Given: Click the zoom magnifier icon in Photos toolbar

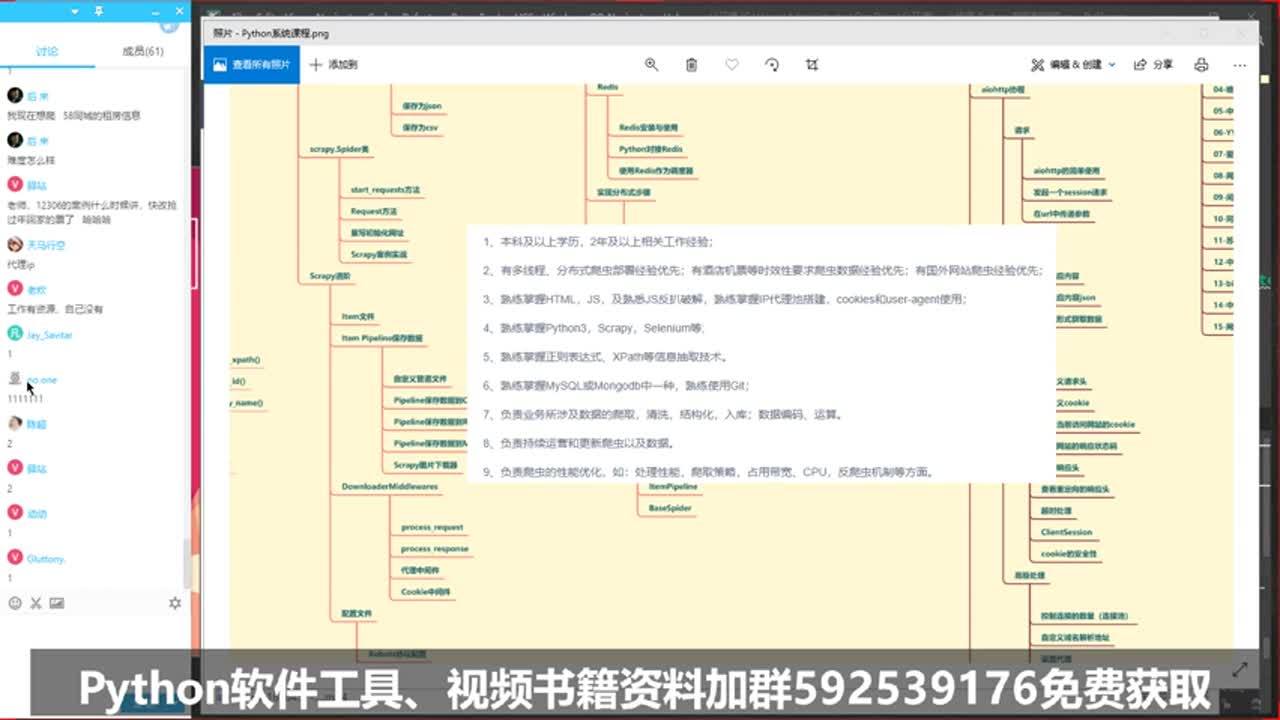Looking at the screenshot, I should click(x=651, y=64).
